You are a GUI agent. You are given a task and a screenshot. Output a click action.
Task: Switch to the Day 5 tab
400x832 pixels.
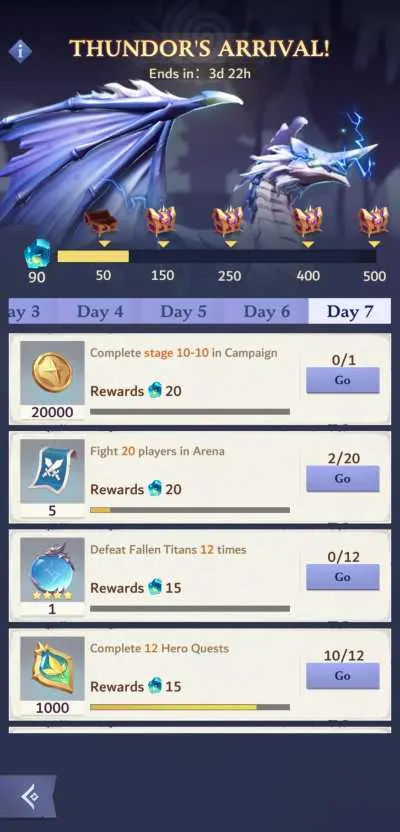tap(183, 311)
